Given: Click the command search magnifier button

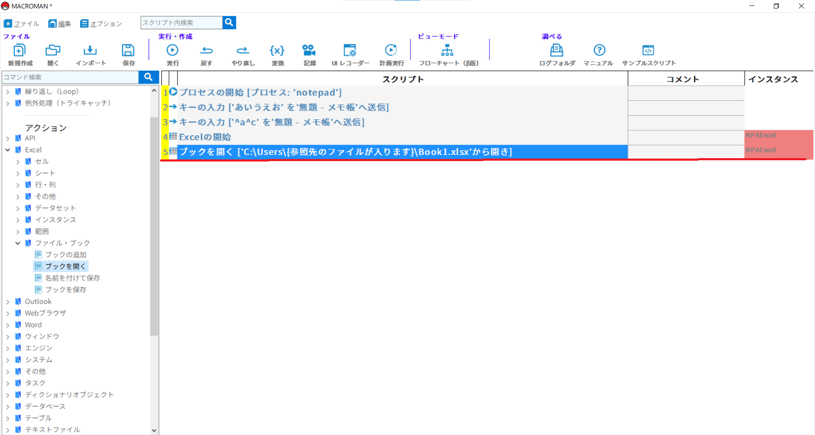Looking at the screenshot, I should click(x=148, y=77).
